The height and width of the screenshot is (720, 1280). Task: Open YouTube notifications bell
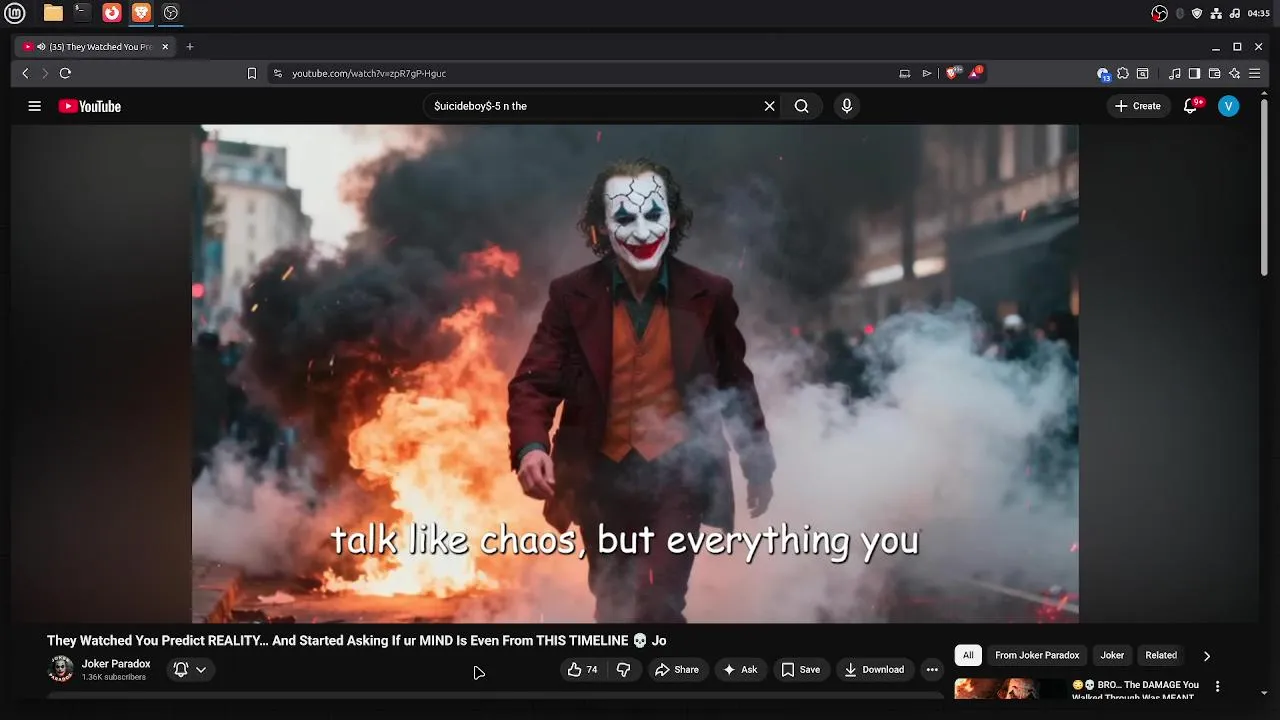1190,106
